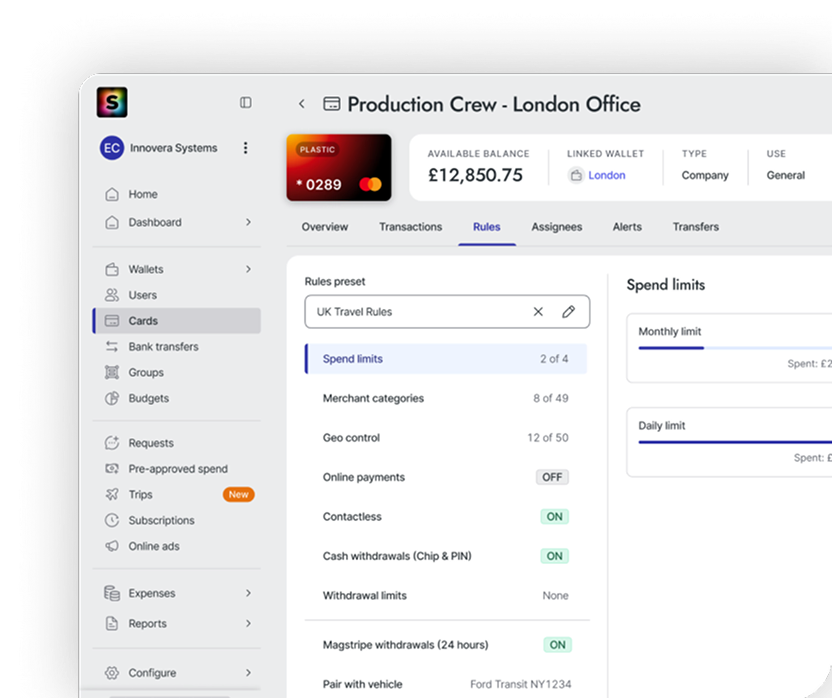Image resolution: width=832 pixels, height=698 pixels.
Task: Toggle Magstripe withdrawals ON setting
Action: pos(557,645)
